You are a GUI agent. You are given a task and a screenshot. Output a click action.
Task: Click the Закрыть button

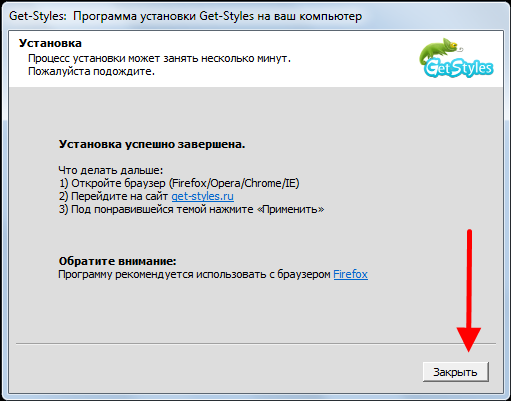tap(456, 372)
